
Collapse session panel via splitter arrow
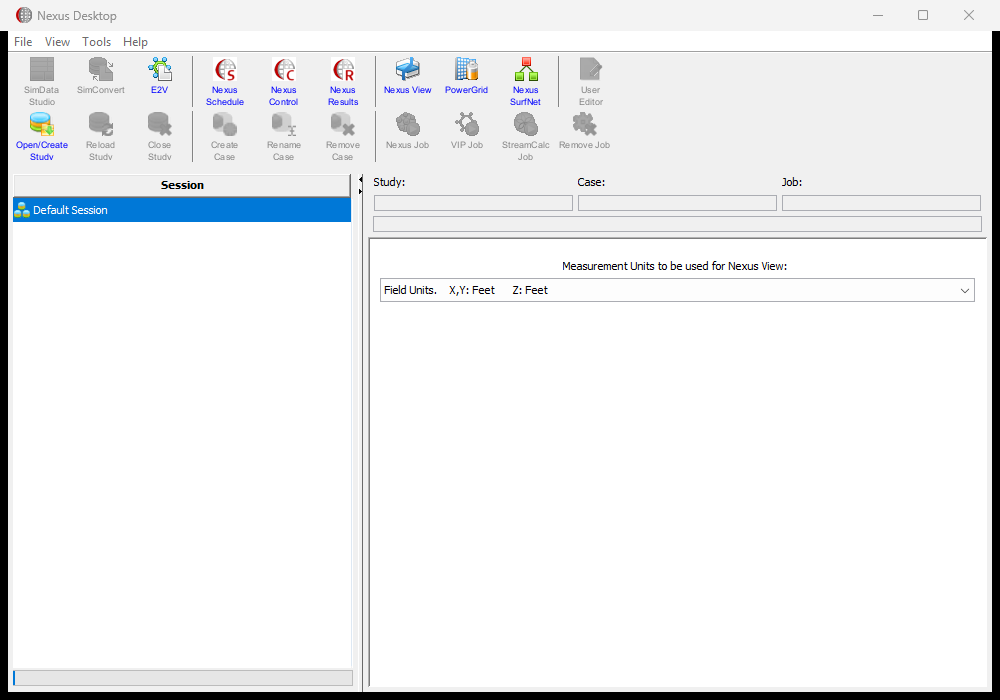[x=360, y=180]
